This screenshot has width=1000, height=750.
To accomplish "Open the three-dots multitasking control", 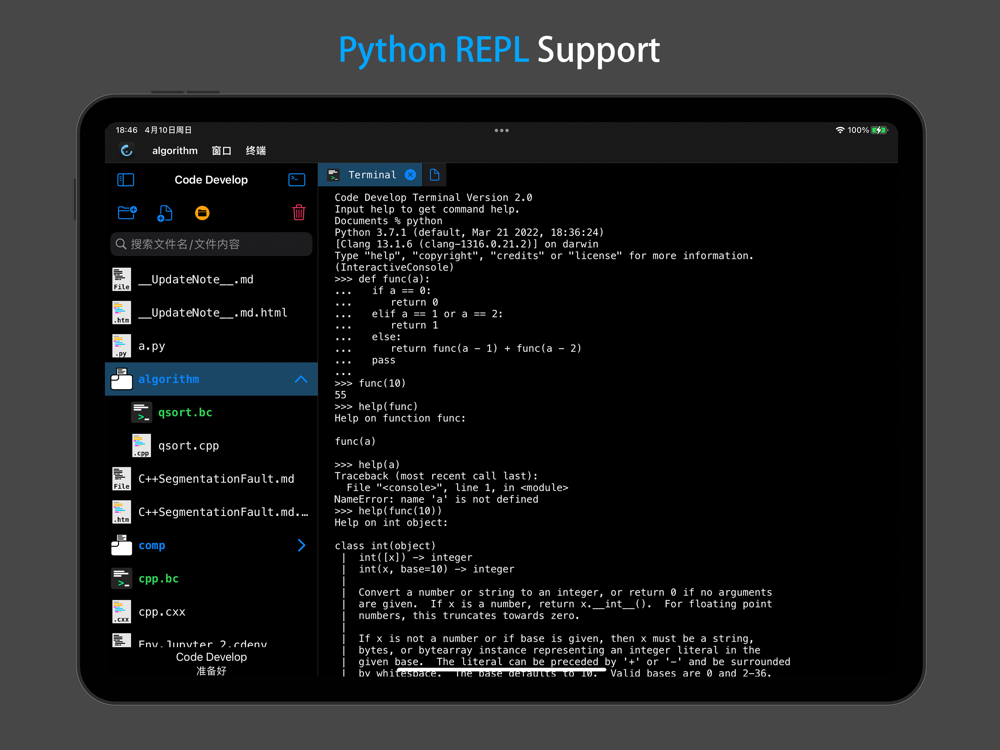I will click(x=501, y=130).
